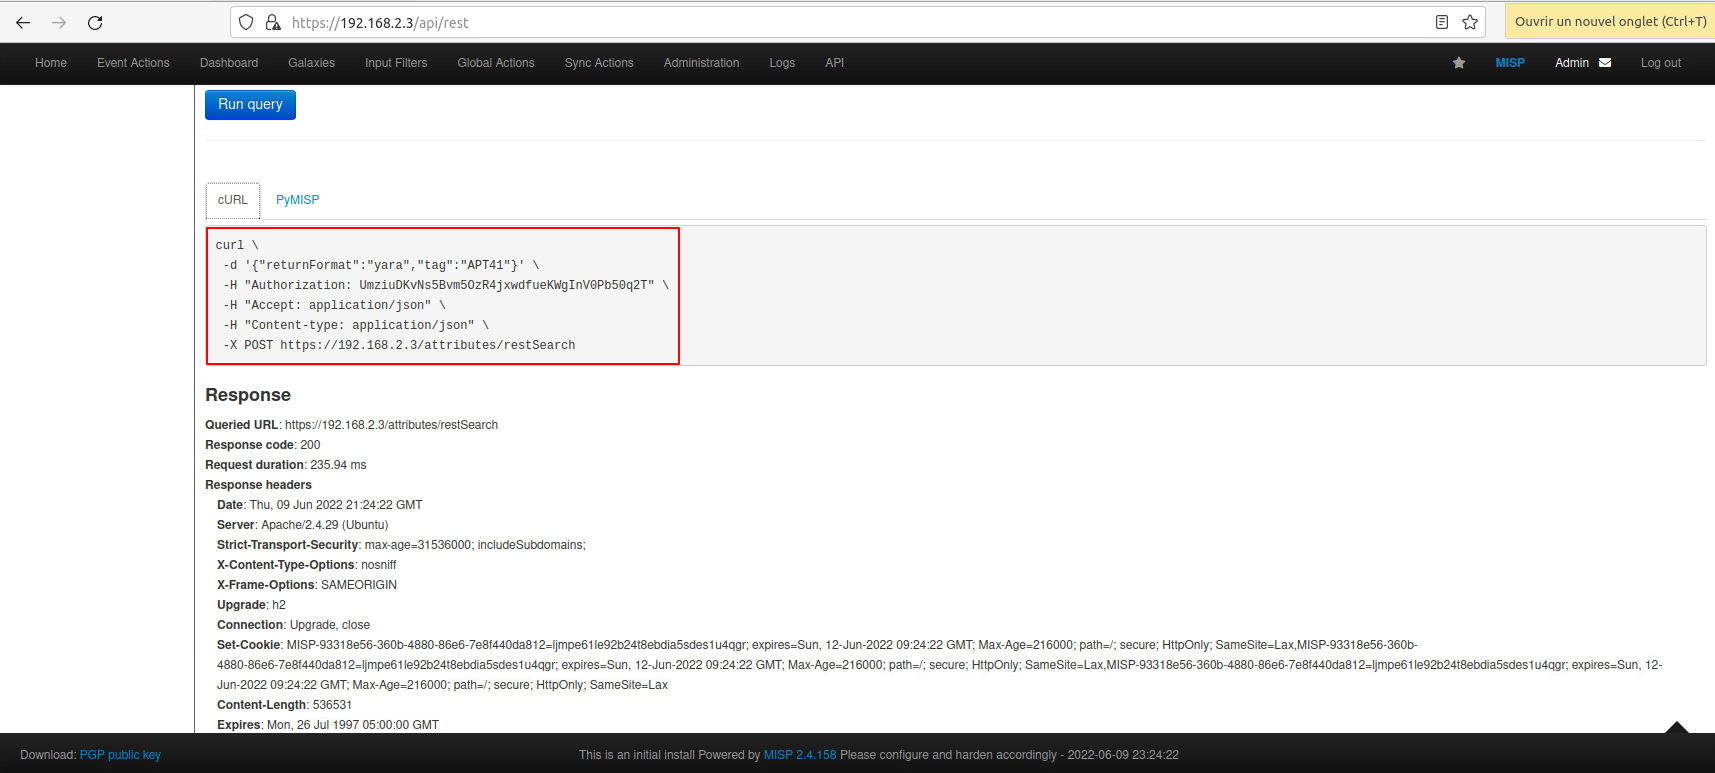Select the cURL tab
The width and height of the screenshot is (1715, 773).
(x=233, y=200)
